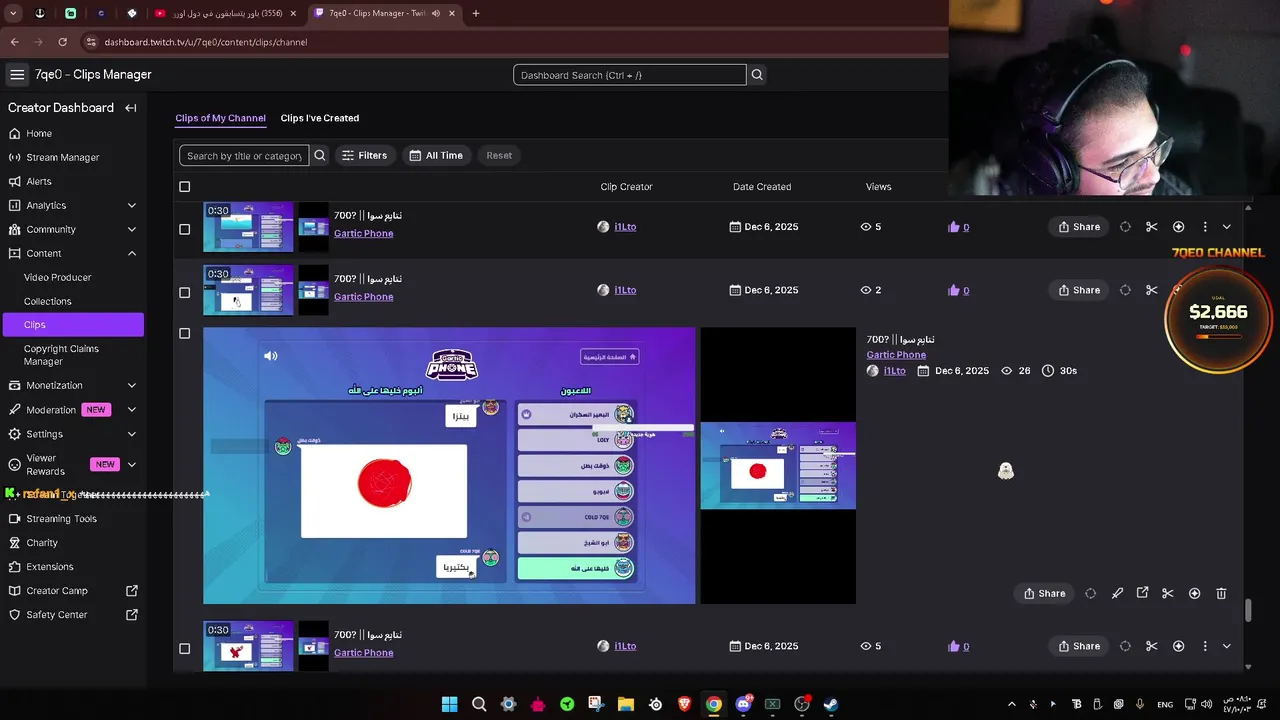Mute the expanded clip preview audio
The height and width of the screenshot is (720, 1280).
271,356
